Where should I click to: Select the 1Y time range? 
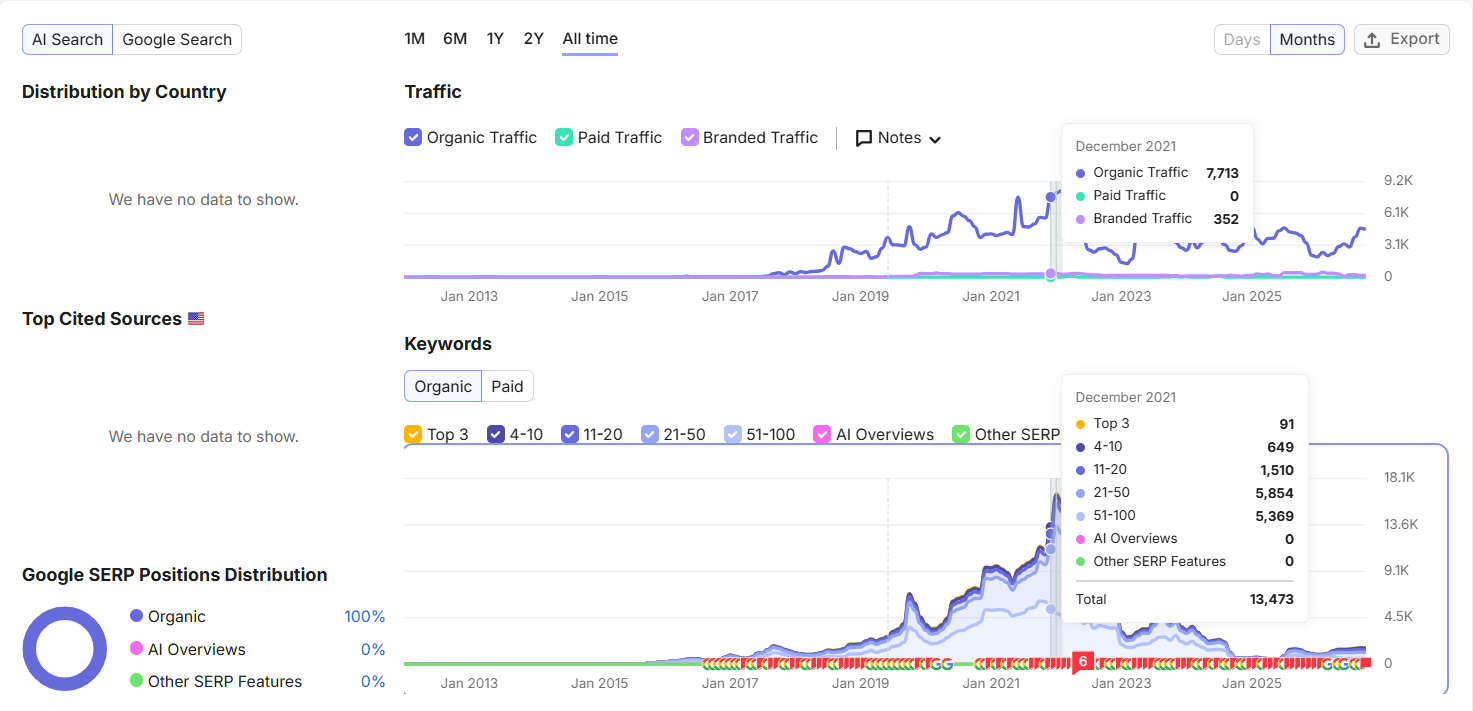pos(495,38)
